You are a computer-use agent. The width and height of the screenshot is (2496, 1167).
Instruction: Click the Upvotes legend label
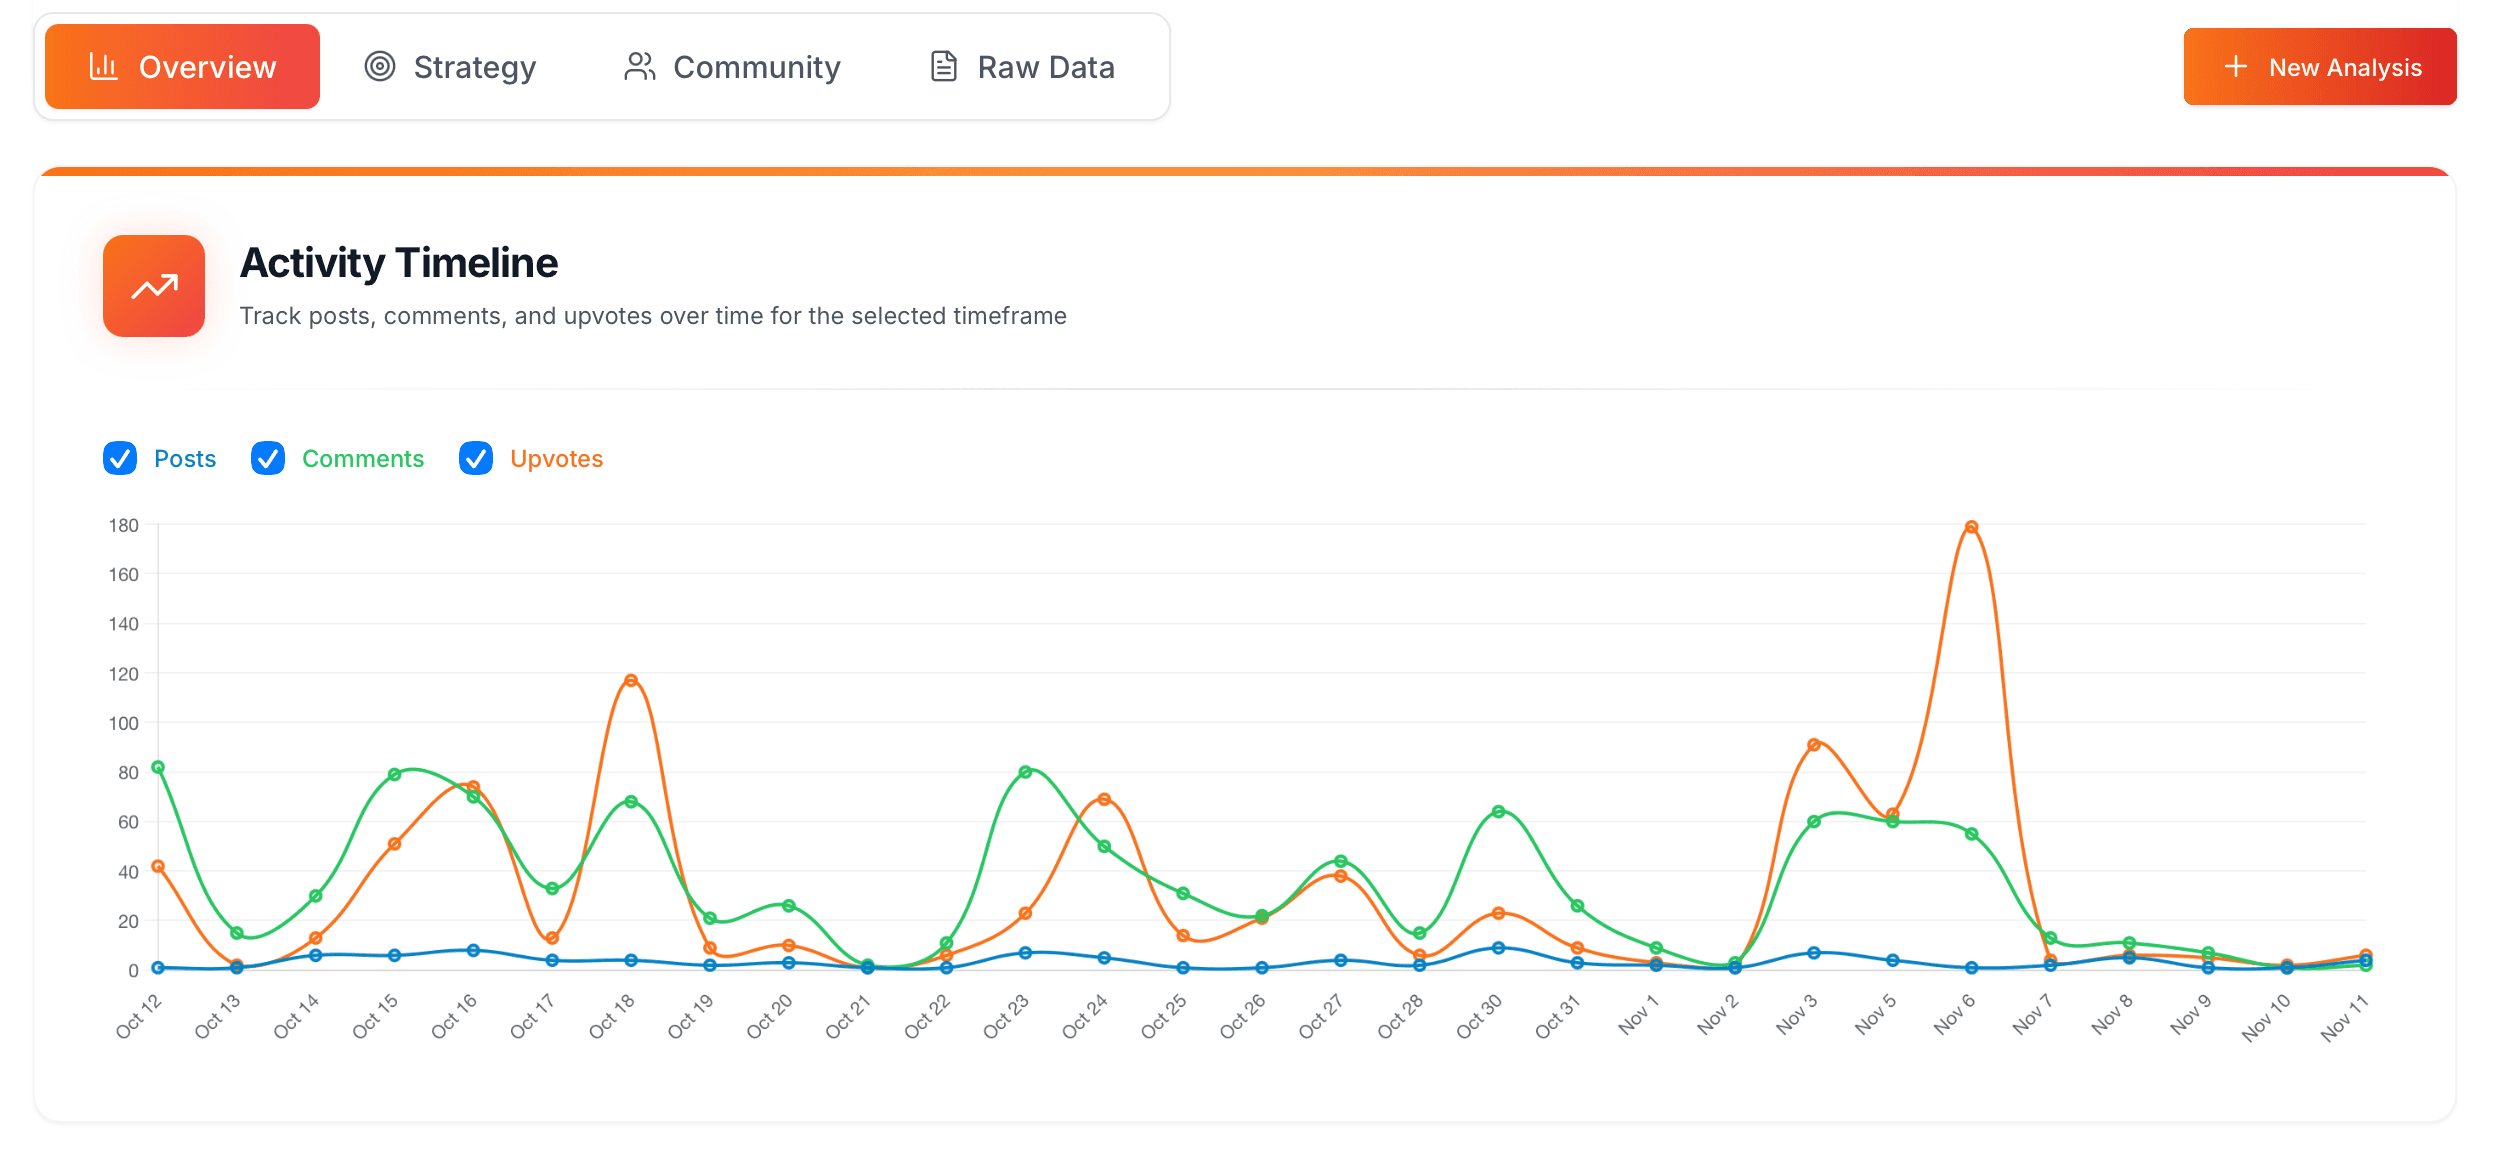(x=556, y=459)
